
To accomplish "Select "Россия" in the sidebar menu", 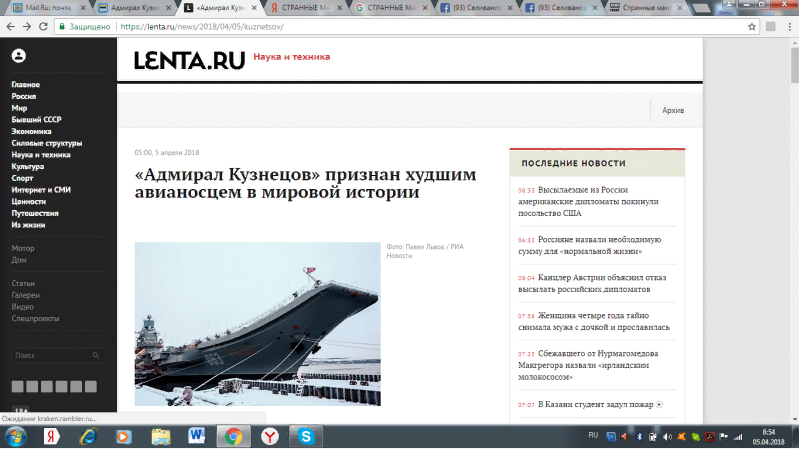I will (x=24, y=96).
